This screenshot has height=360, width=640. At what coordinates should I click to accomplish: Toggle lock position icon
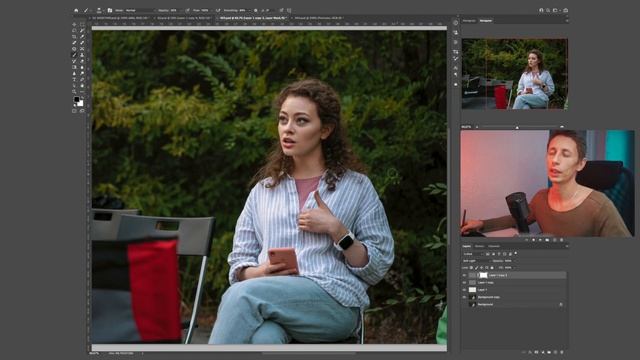482,268
